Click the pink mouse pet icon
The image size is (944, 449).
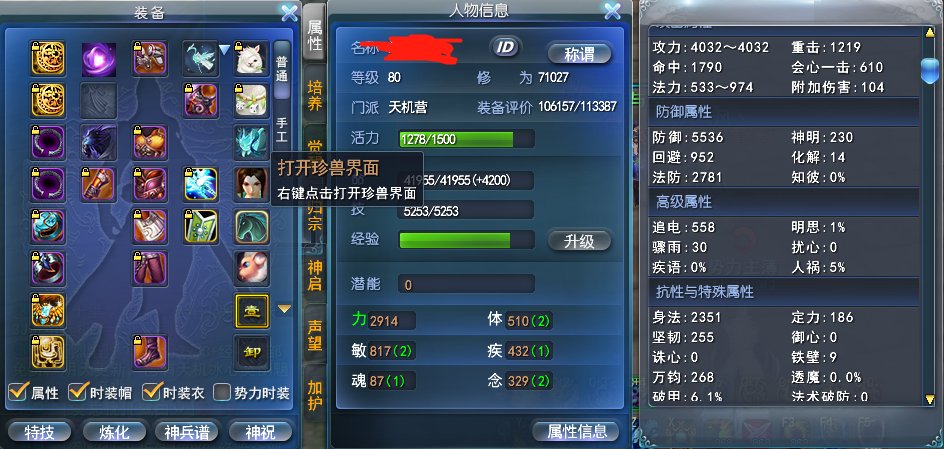(x=252, y=267)
